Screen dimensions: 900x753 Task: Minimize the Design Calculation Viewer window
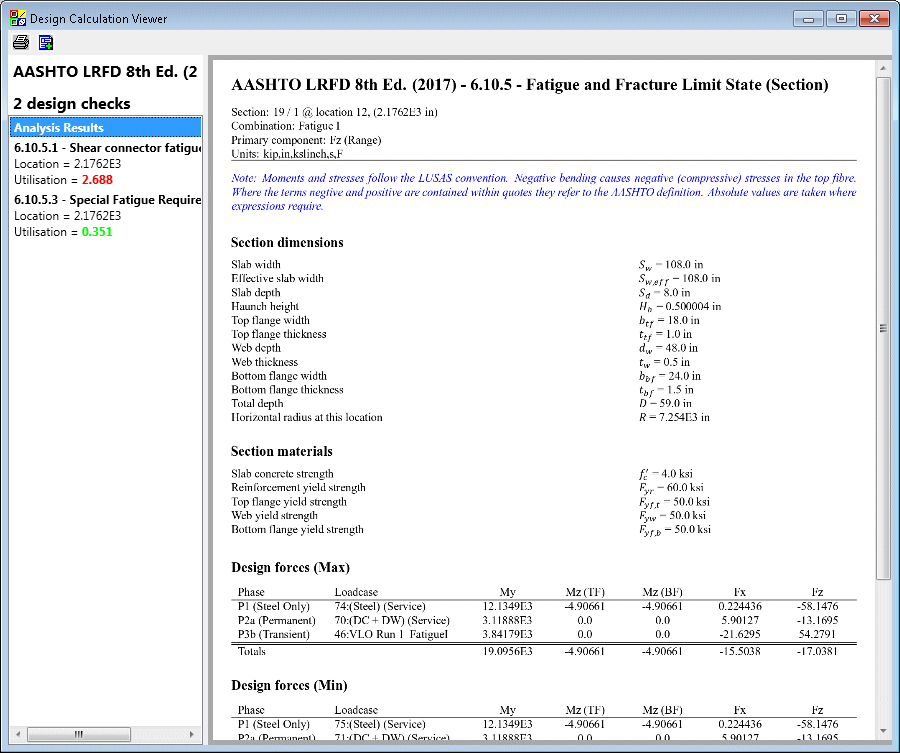pyautogui.click(x=807, y=18)
